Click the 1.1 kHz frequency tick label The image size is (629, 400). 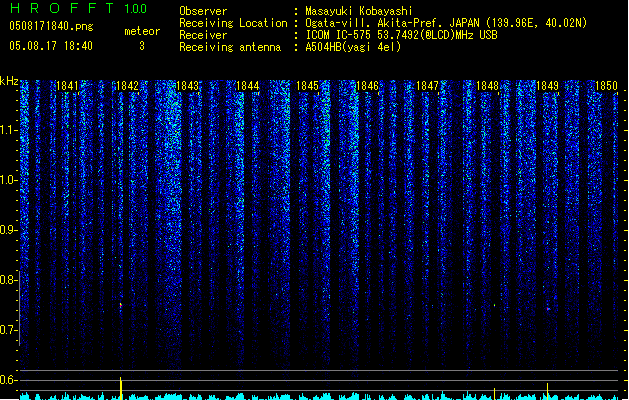8,130
